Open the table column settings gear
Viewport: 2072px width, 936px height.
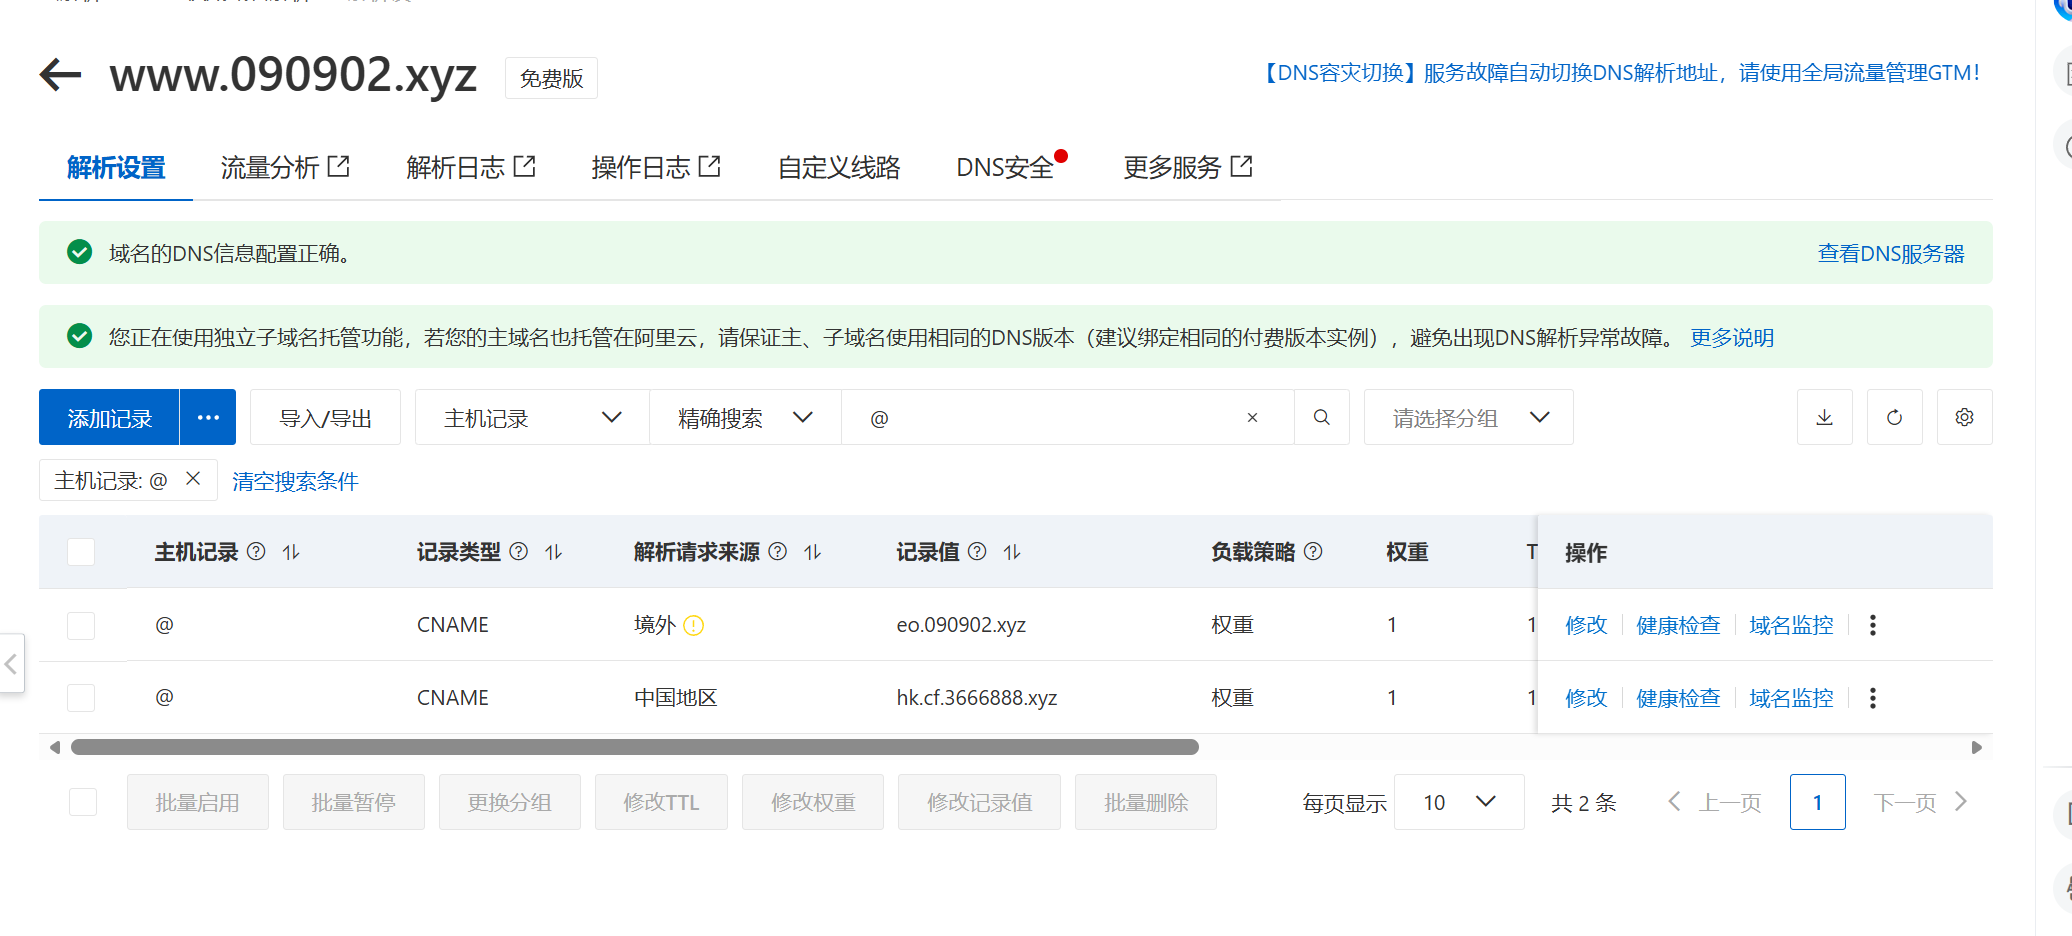[1965, 417]
